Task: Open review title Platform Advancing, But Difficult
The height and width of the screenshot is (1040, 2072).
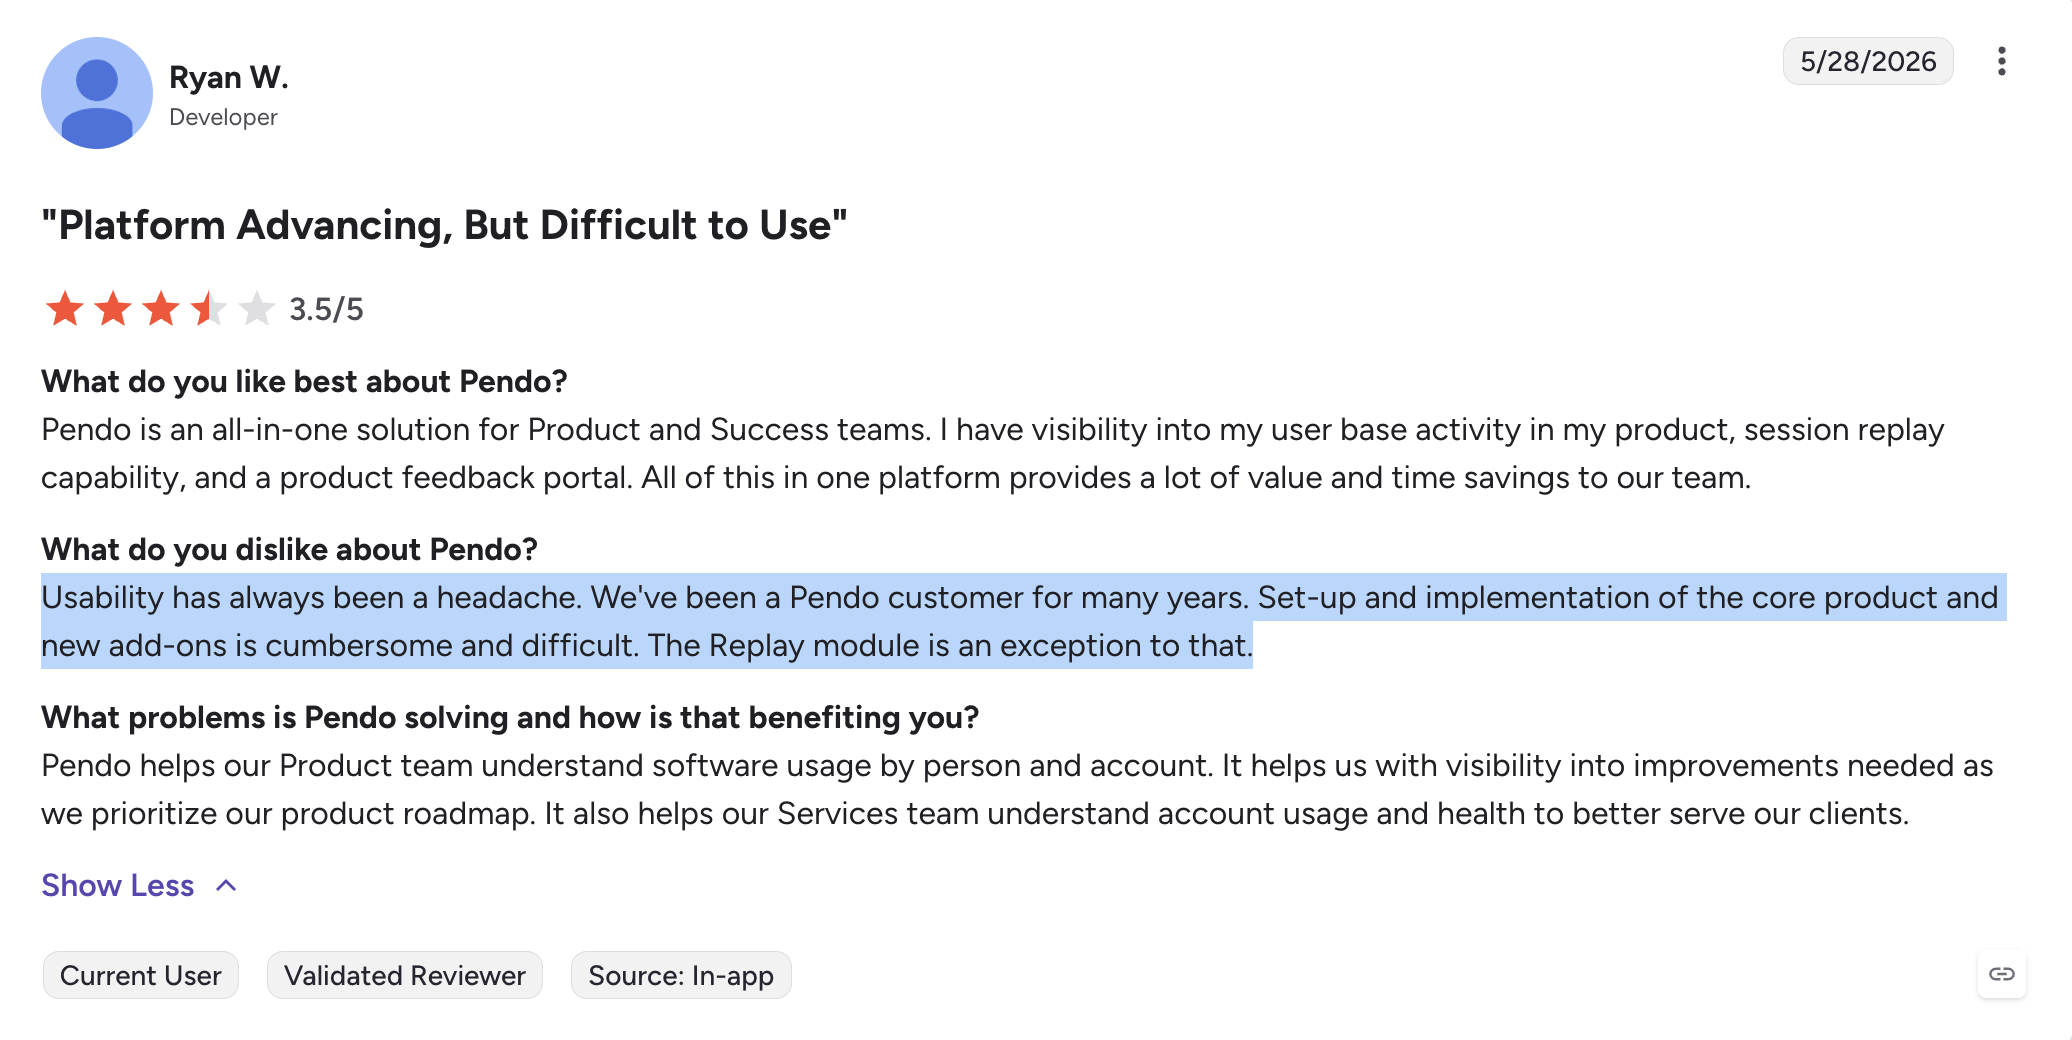Action: click(x=444, y=225)
